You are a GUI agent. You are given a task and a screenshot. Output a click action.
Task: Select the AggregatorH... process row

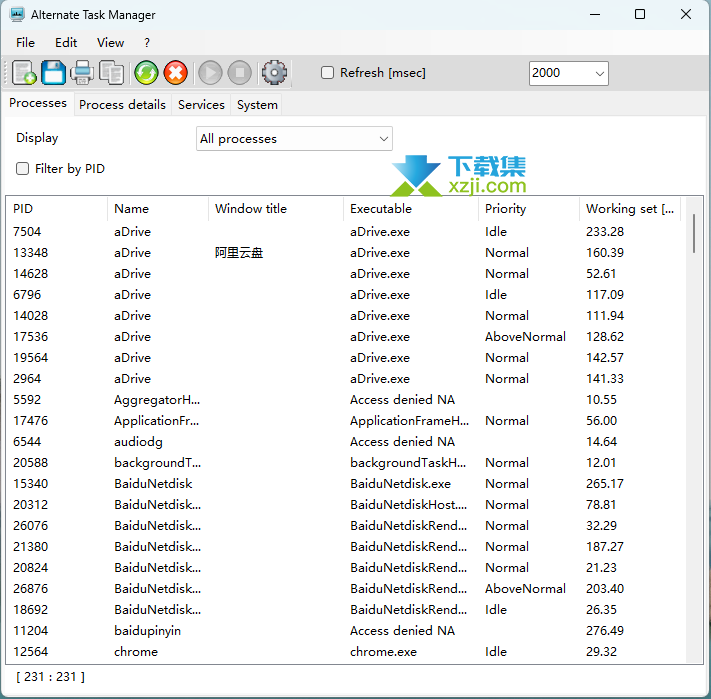tap(345, 400)
